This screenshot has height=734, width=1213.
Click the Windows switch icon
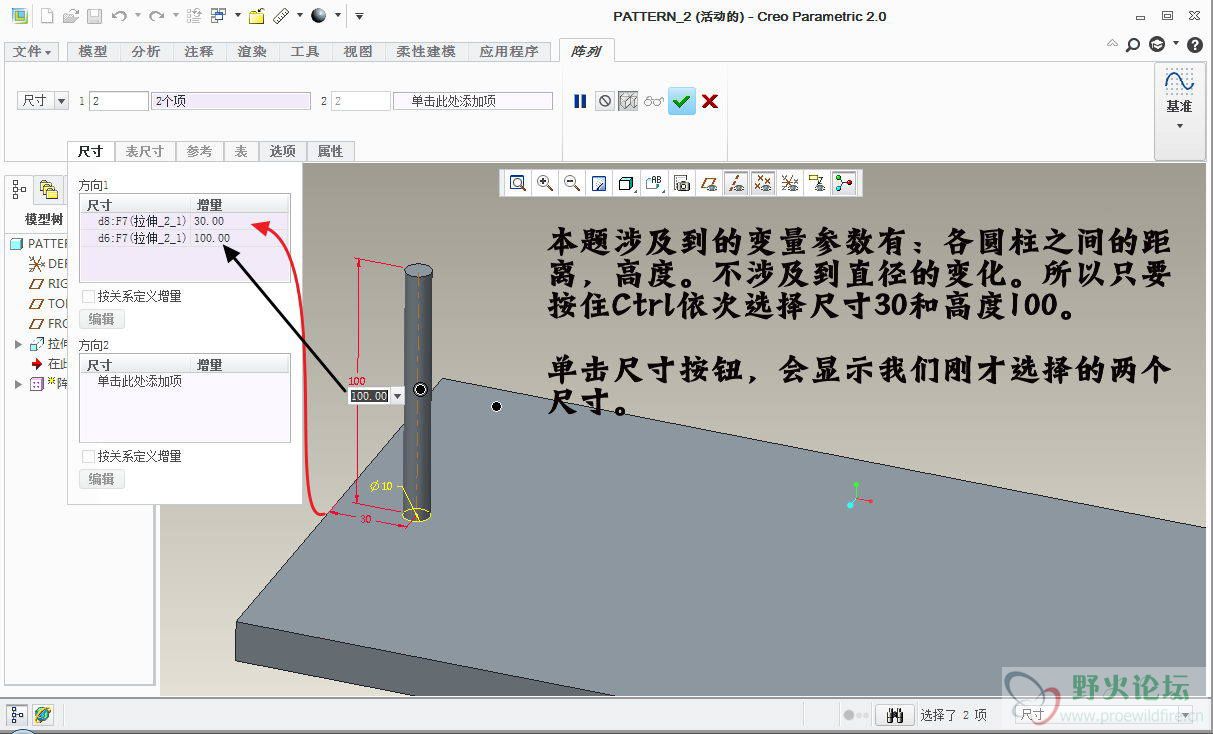point(219,16)
